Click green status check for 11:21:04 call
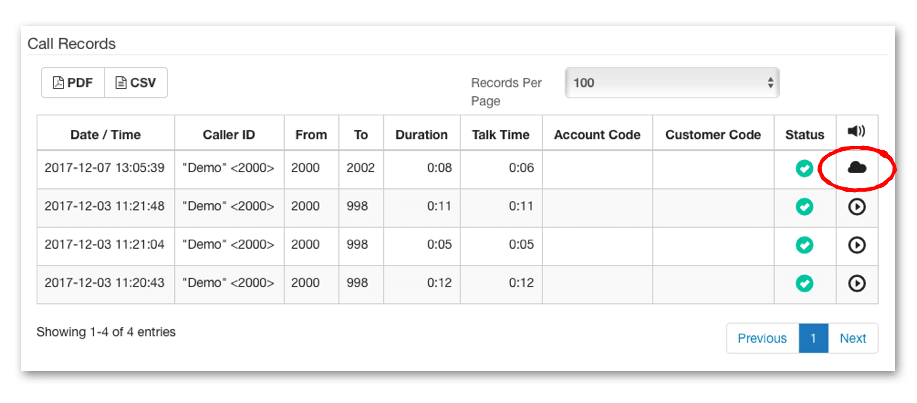 coord(805,245)
